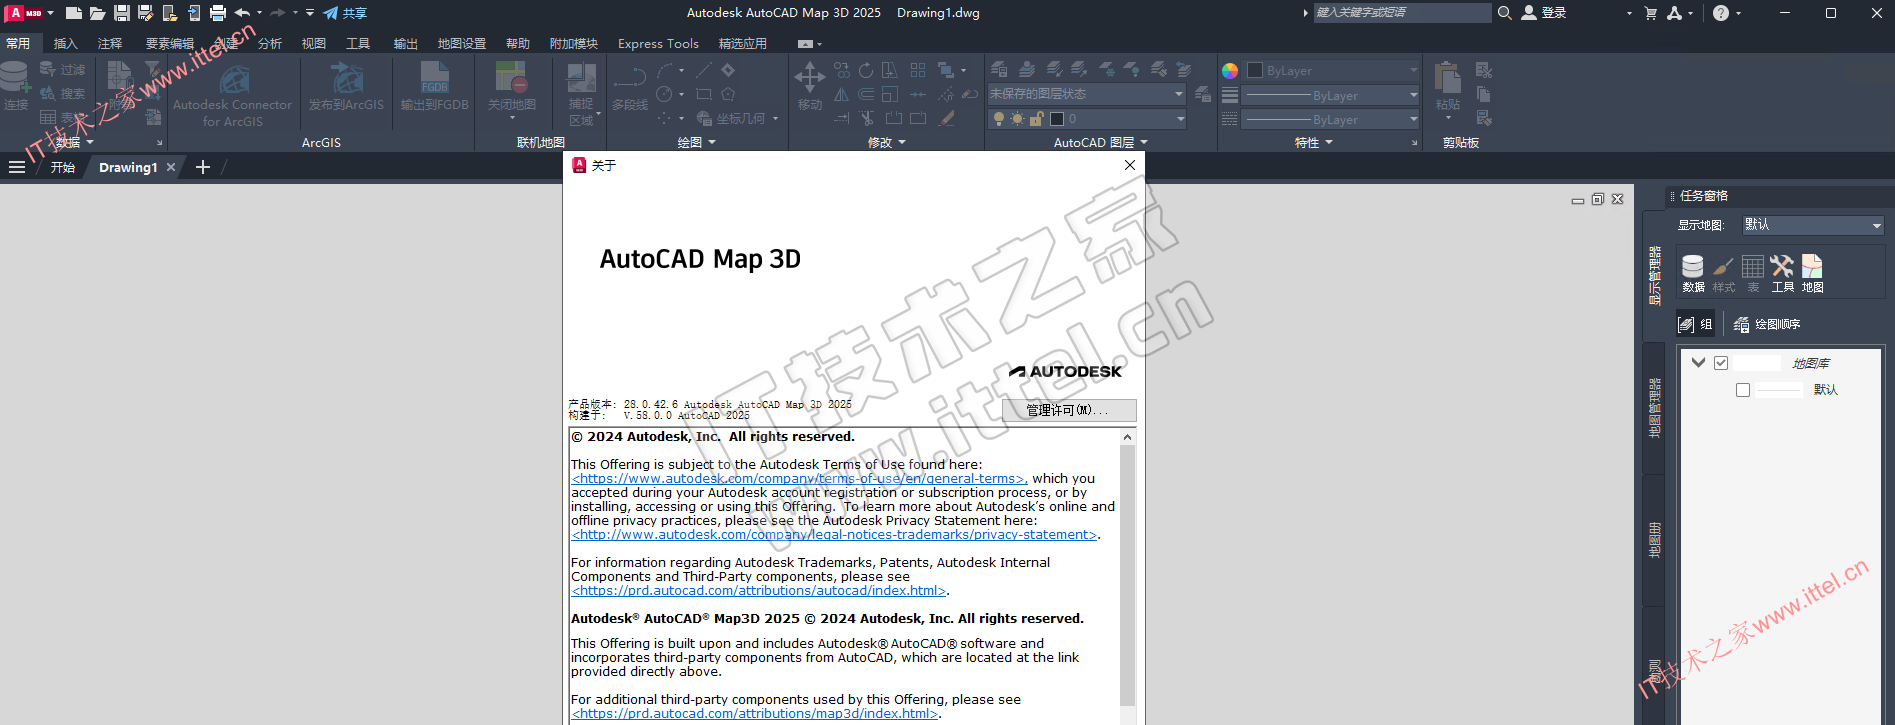Click the shopping cart icon in title bar
This screenshot has height=725, width=1895.
1650,13
